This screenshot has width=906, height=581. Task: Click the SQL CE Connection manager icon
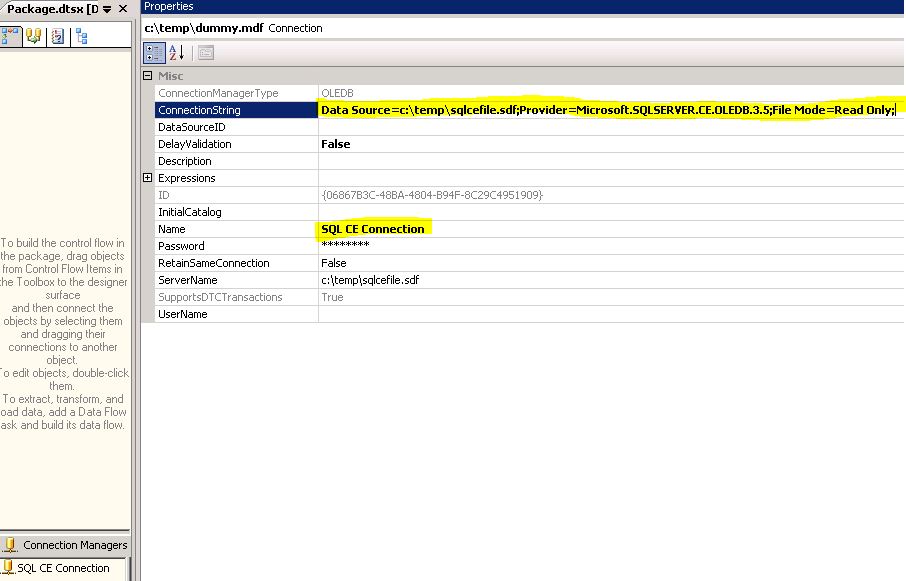pos(10,568)
